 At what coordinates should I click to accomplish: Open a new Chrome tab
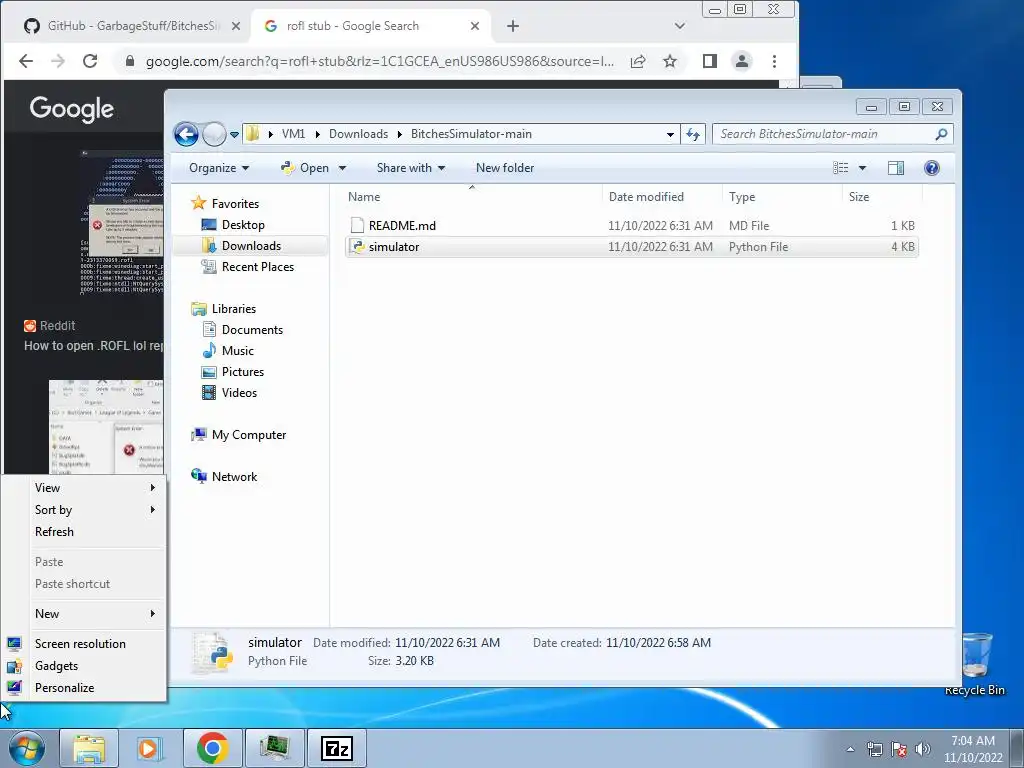[513, 26]
